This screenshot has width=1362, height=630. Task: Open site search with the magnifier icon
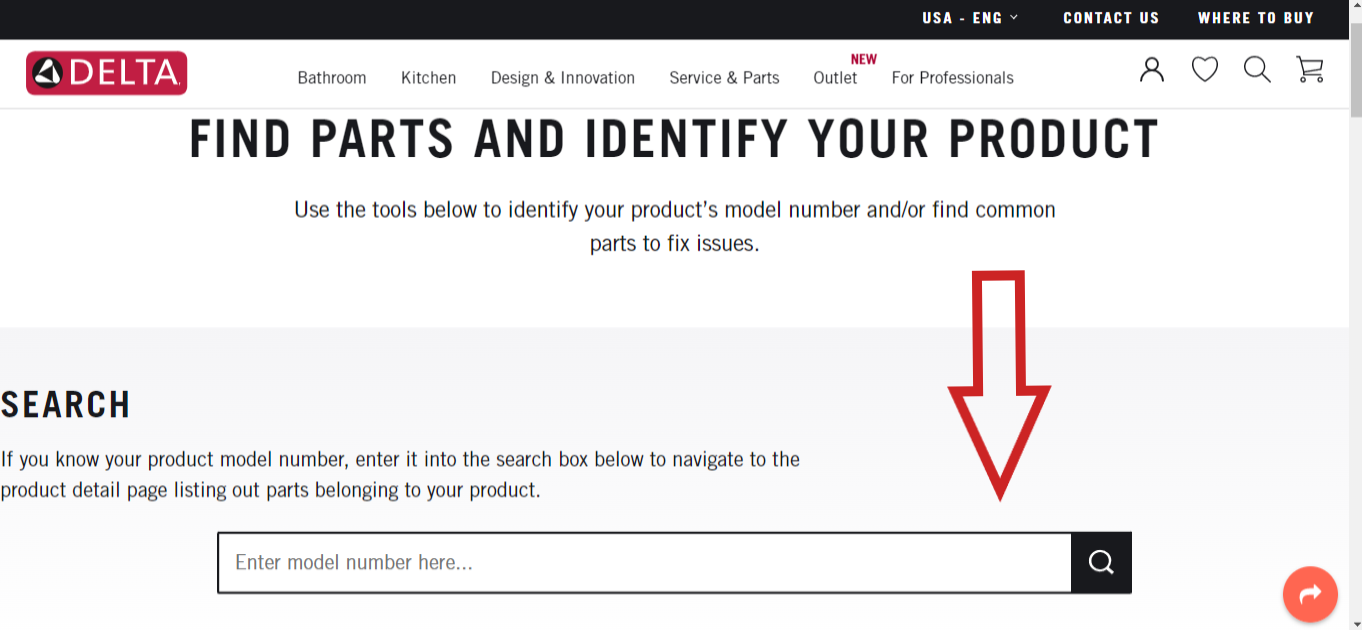tap(1257, 70)
